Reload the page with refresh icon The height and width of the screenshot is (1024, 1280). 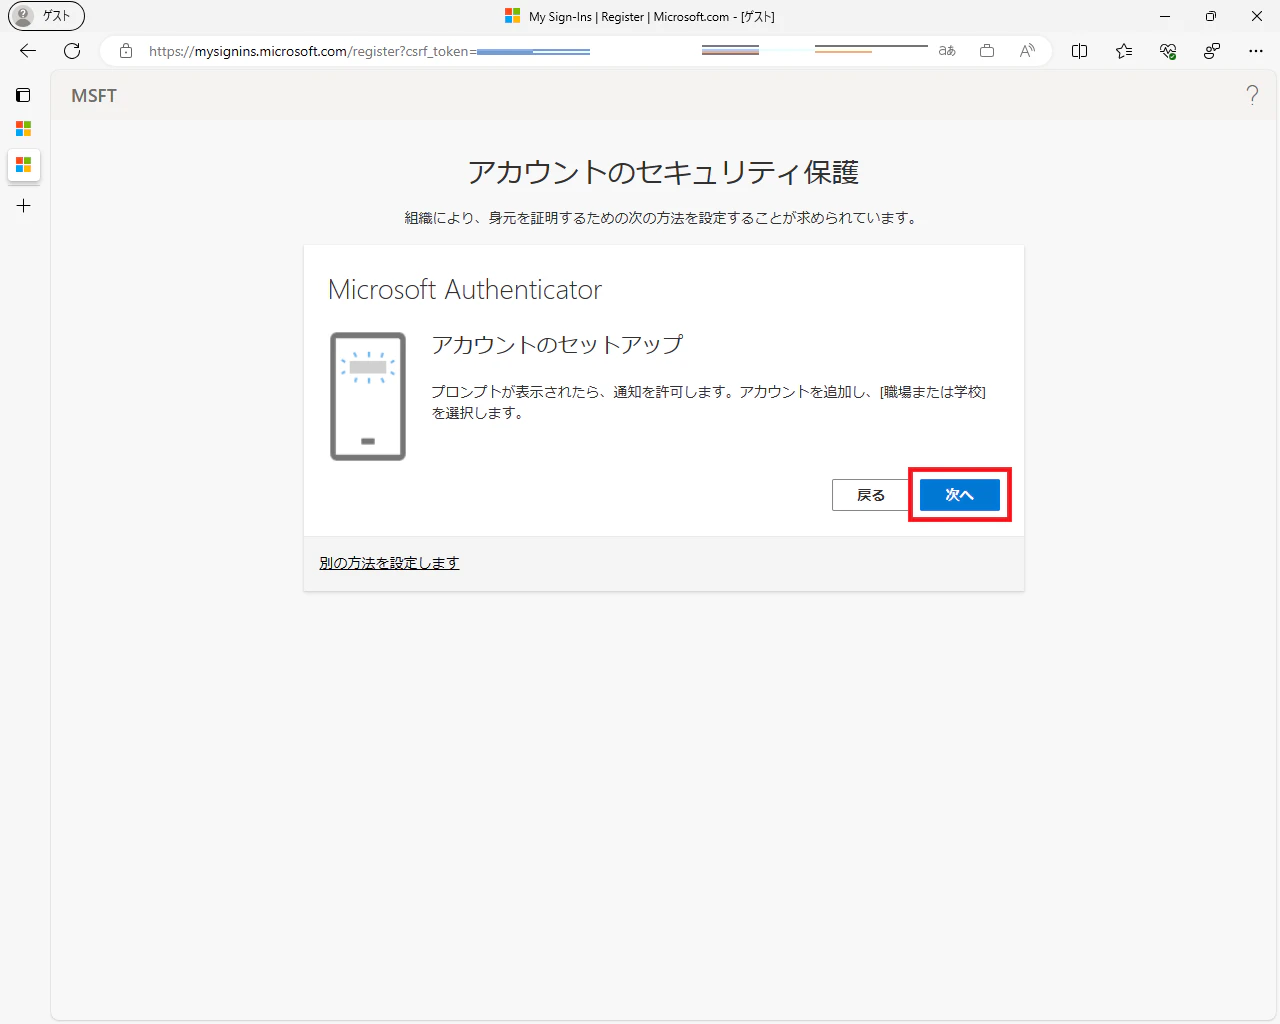pyautogui.click(x=72, y=51)
